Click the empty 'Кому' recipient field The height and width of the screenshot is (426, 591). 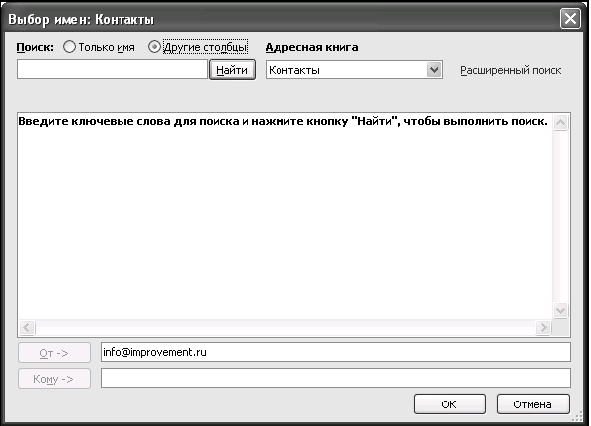(335, 378)
